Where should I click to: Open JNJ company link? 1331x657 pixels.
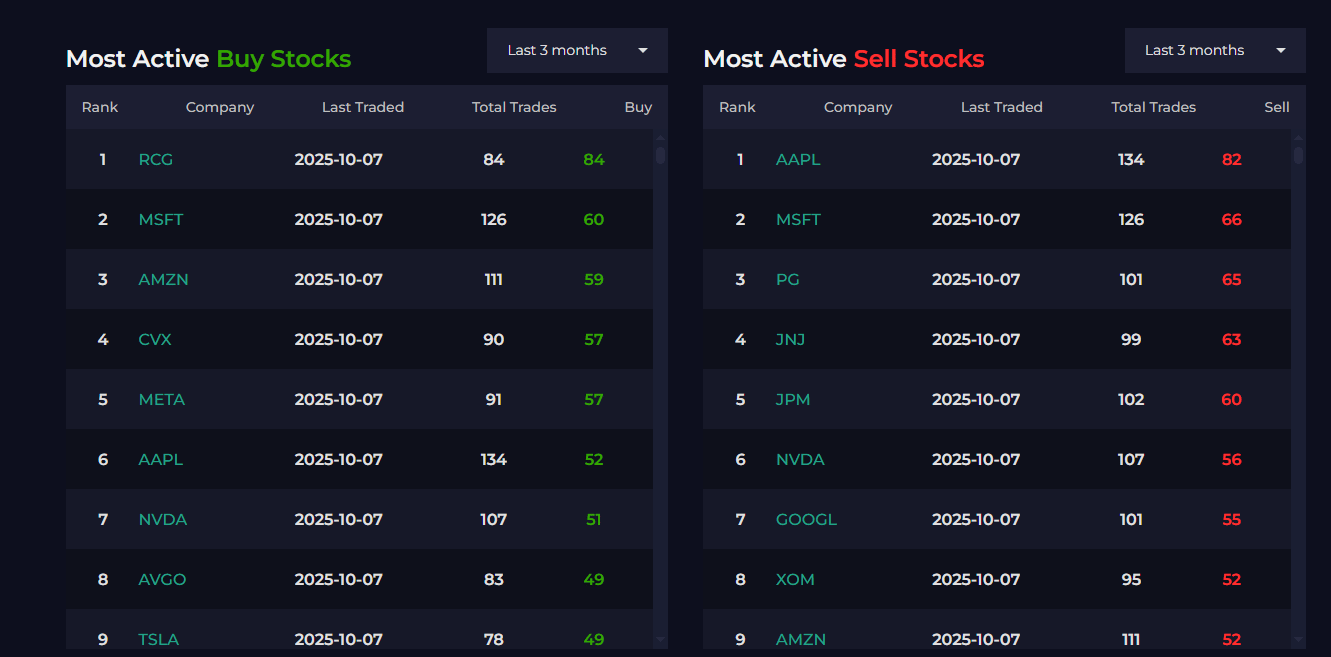(x=790, y=339)
